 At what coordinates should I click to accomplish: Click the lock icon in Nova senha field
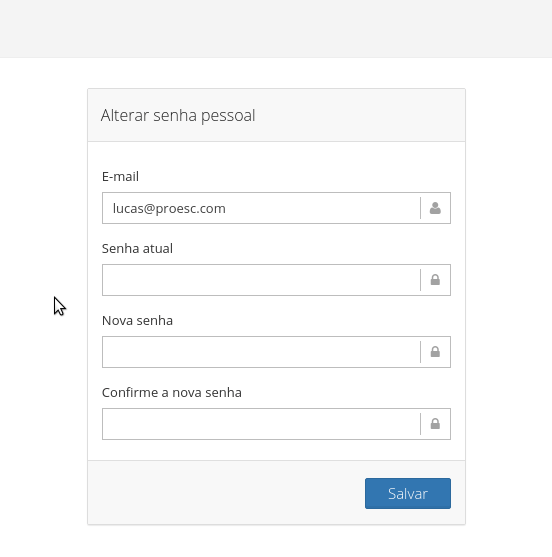435,352
